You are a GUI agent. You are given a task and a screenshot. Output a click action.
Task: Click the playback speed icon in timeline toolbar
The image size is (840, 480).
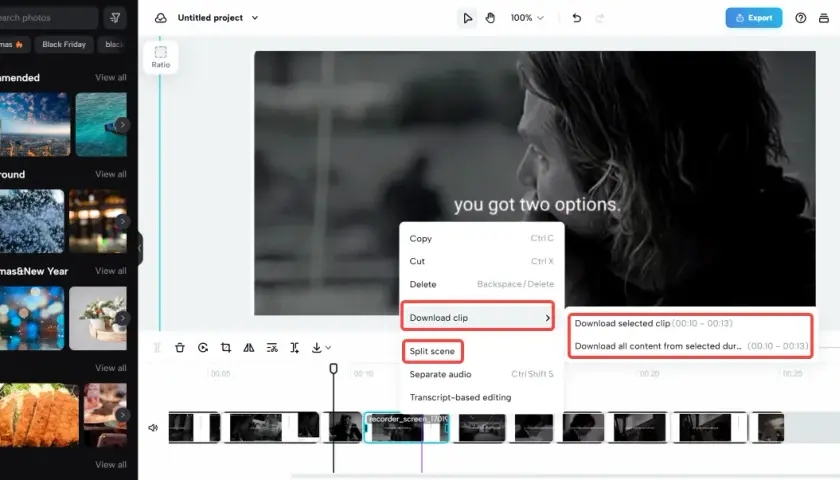[x=202, y=348]
